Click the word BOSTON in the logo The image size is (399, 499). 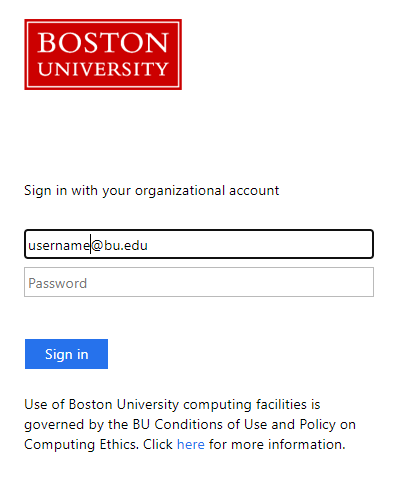pyautogui.click(x=103, y=43)
